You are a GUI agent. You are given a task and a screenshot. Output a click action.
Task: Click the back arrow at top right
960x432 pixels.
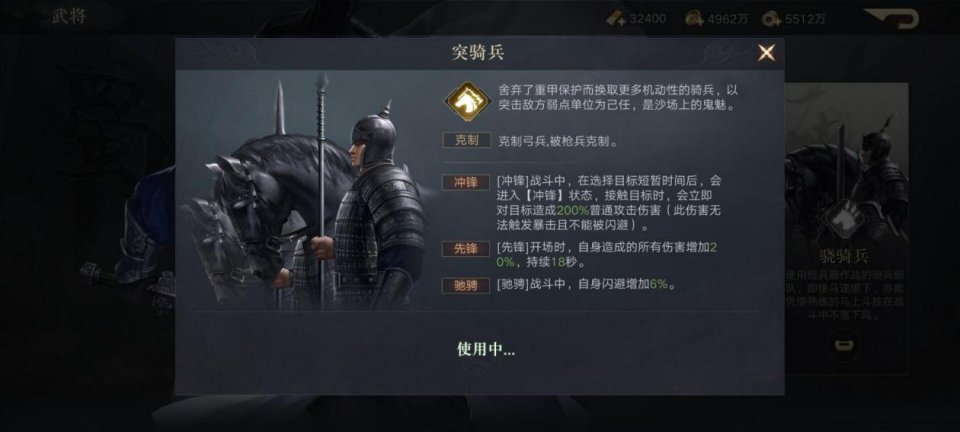(892, 18)
